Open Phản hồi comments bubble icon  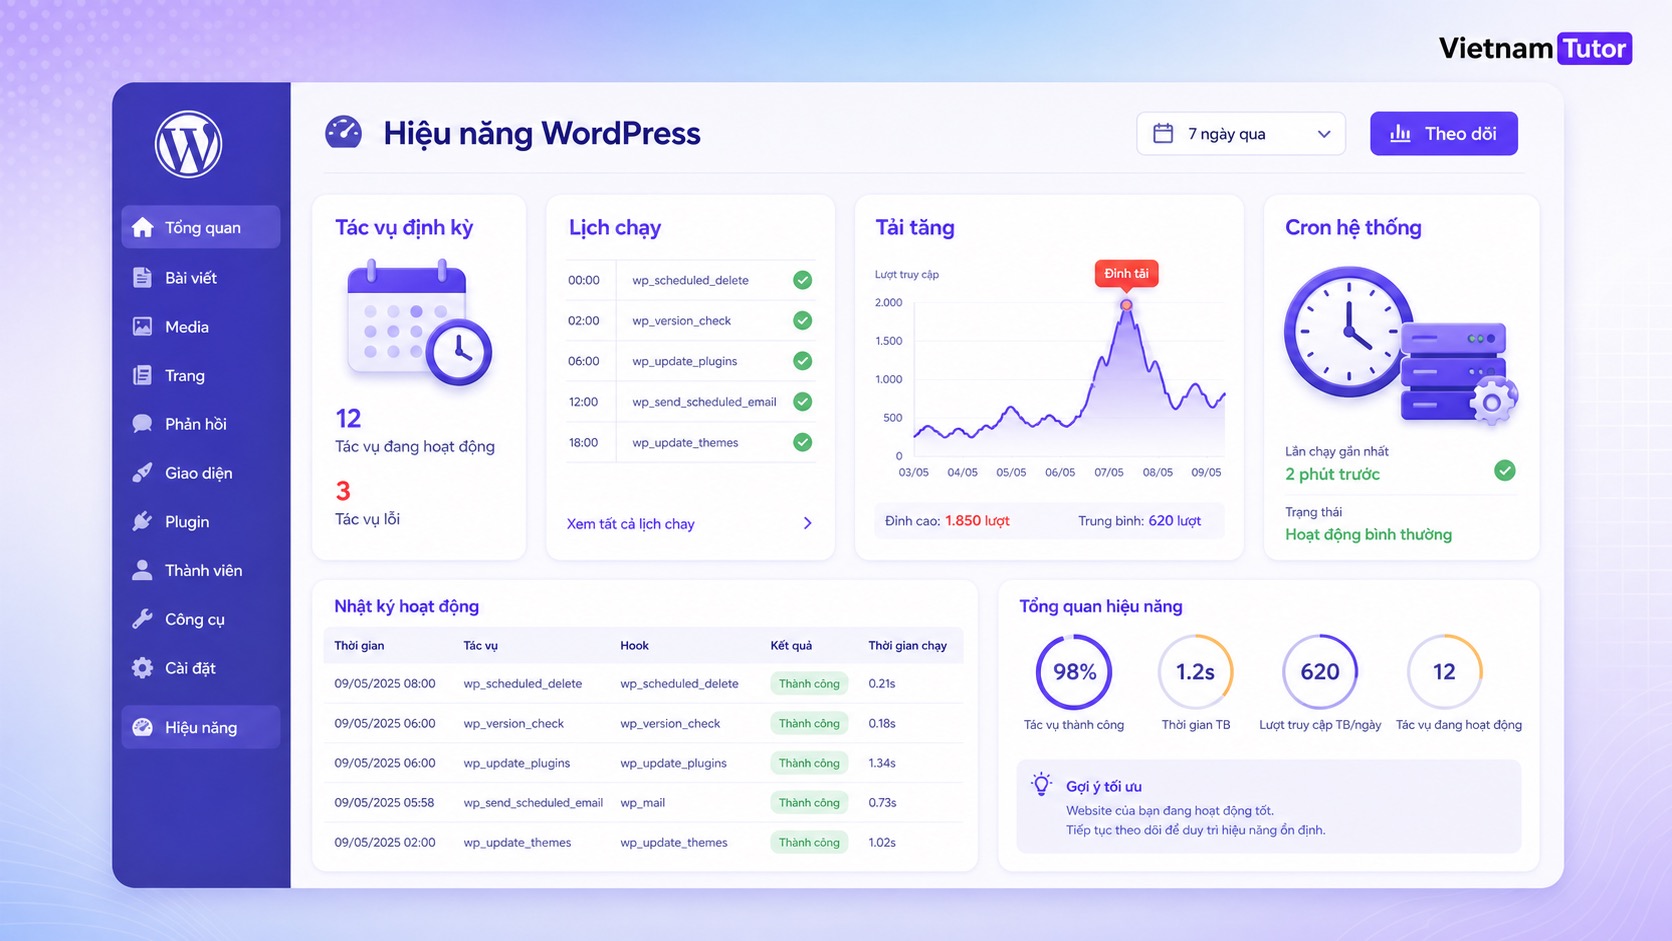tap(142, 424)
